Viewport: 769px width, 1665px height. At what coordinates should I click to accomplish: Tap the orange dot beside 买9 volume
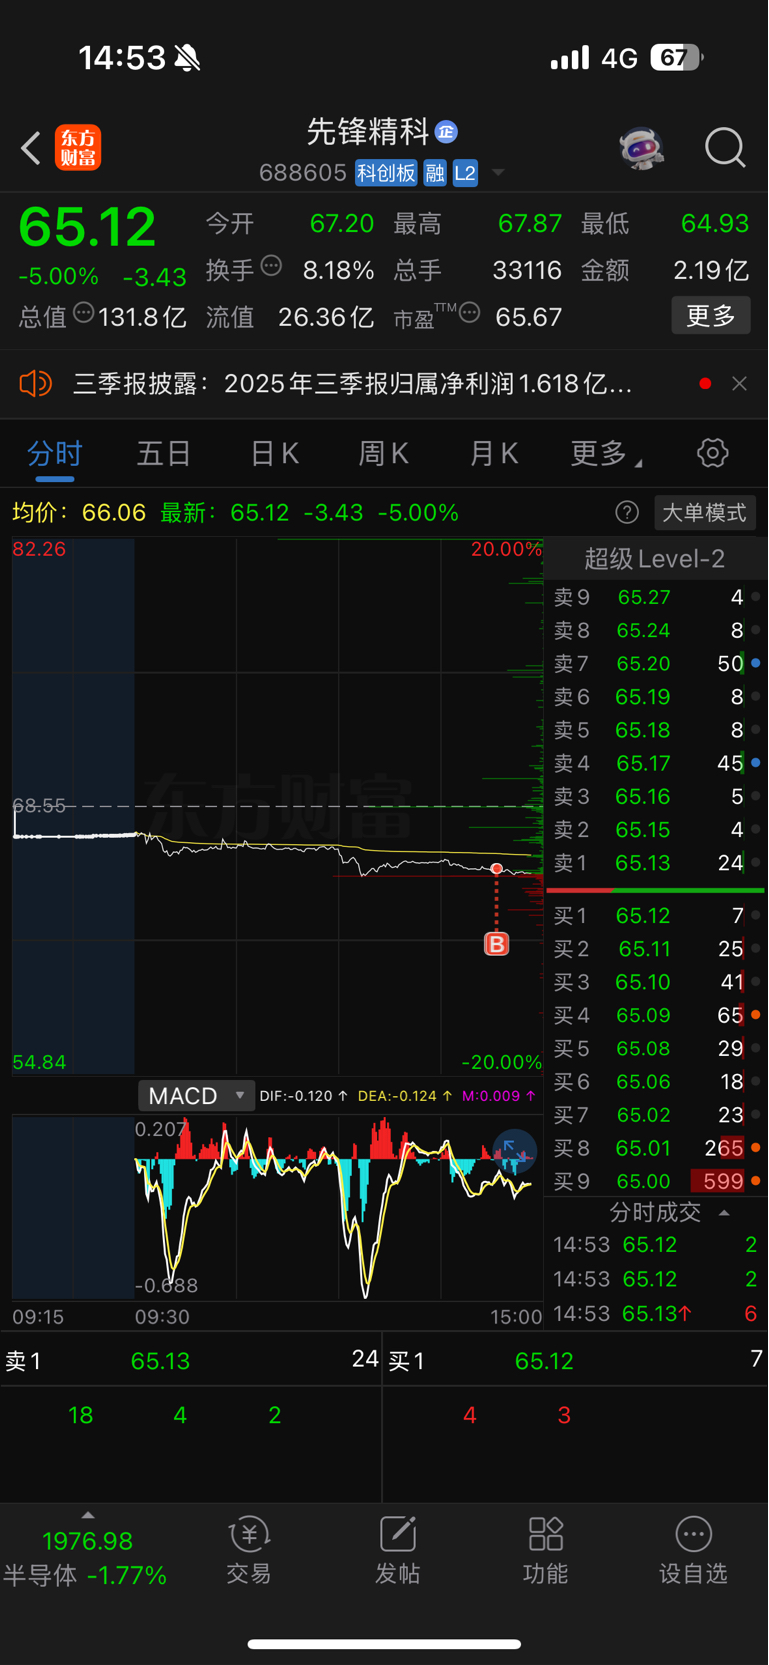[x=756, y=1181]
